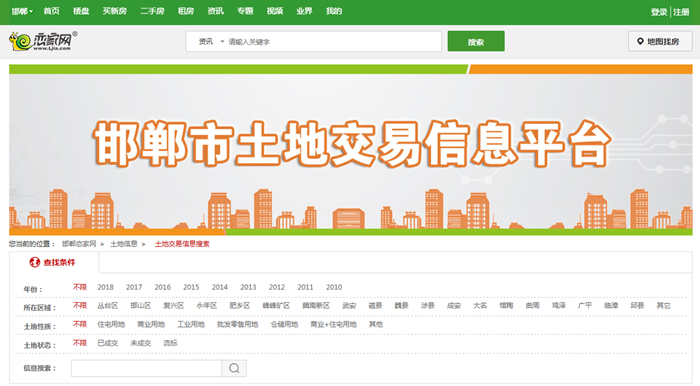Click the 恋家网 snail logo
Screen dimensions: 700x386
click(42, 41)
